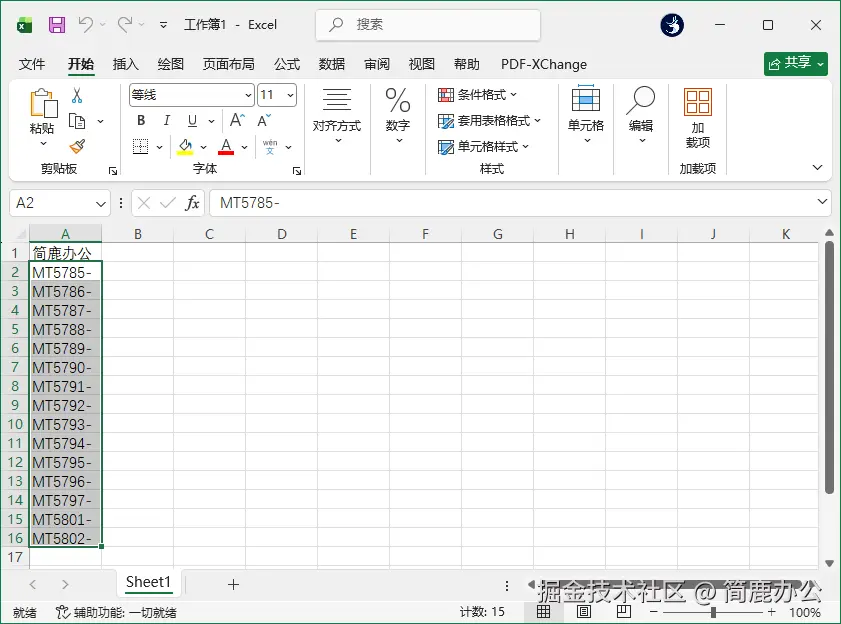The image size is (841, 624).
Task: Click the Redo arrow icon
Action: (x=125, y=25)
